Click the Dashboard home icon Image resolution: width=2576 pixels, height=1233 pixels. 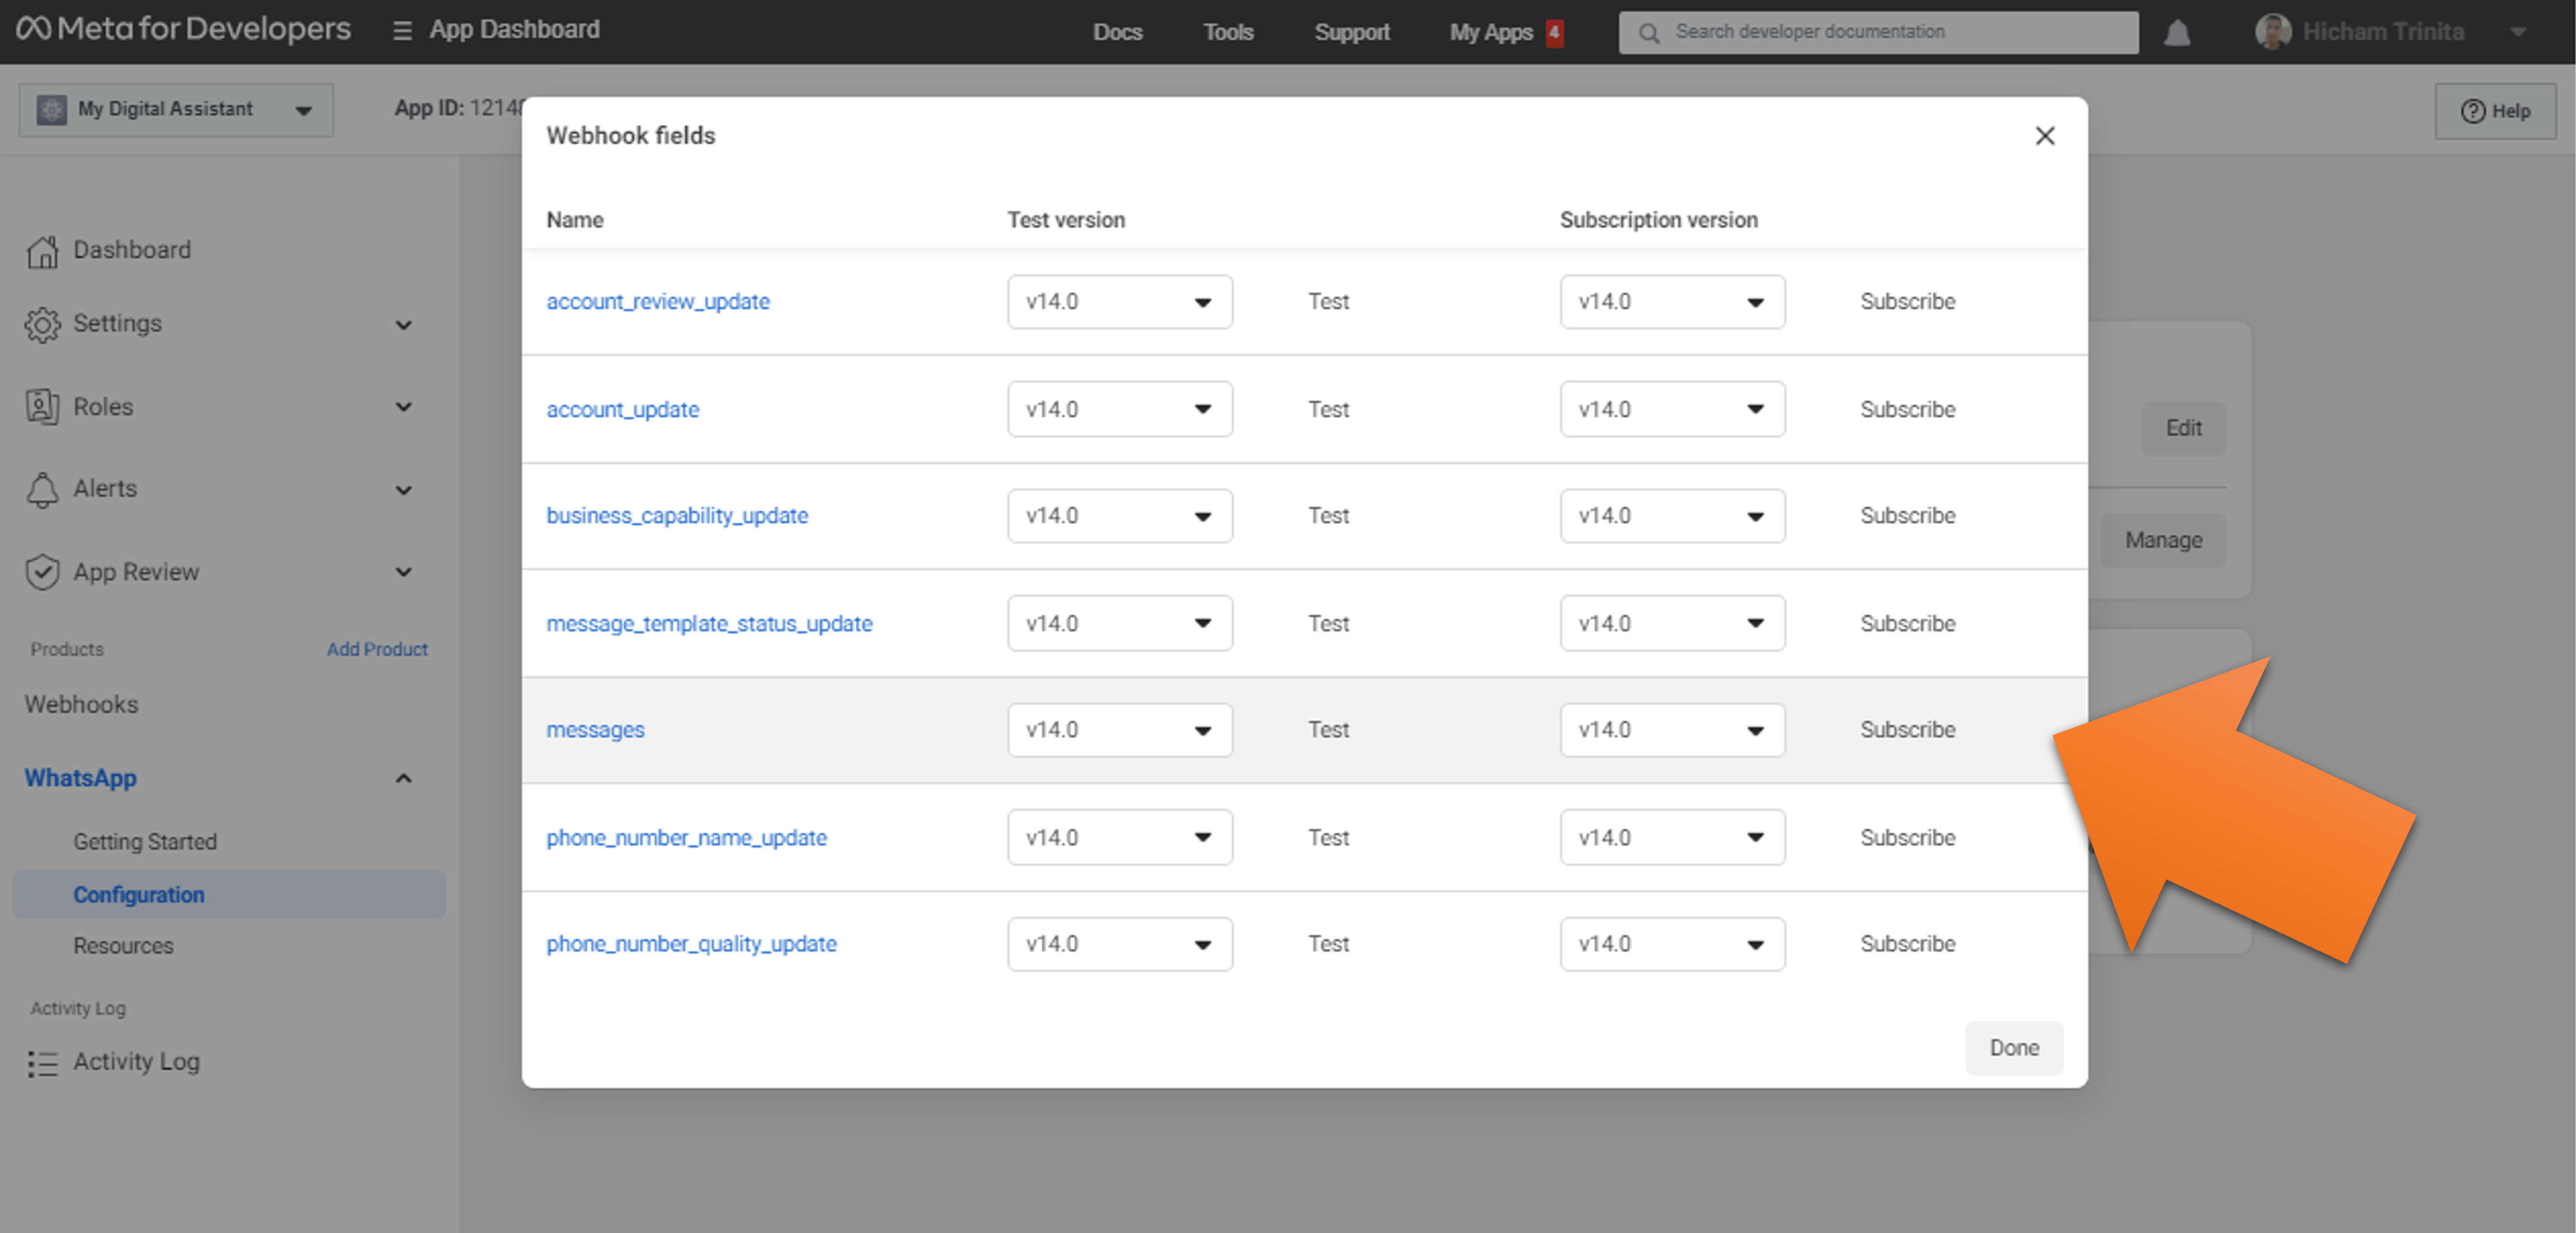click(x=42, y=251)
